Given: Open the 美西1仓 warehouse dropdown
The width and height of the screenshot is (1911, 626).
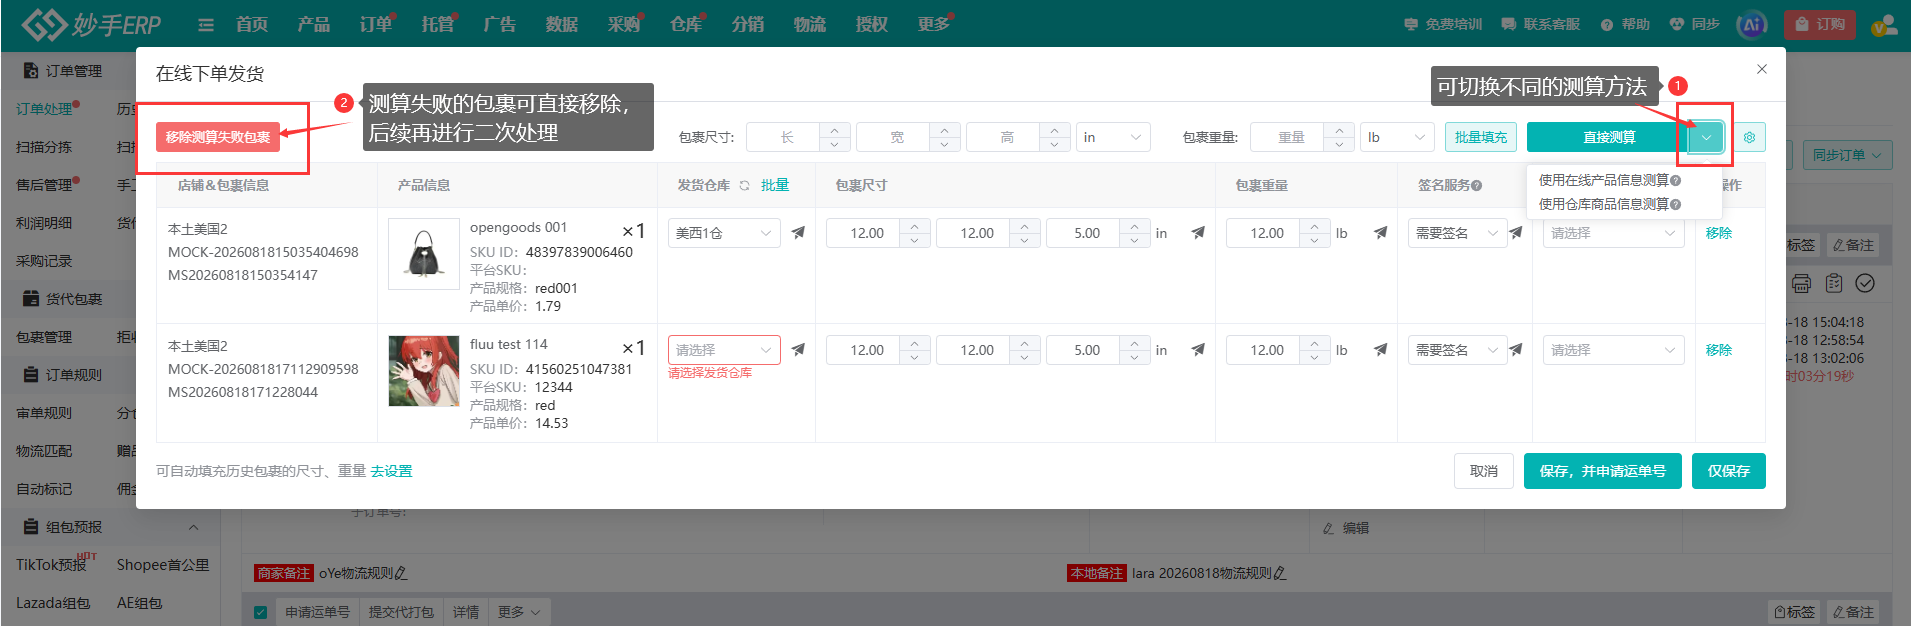Looking at the screenshot, I should [x=724, y=233].
